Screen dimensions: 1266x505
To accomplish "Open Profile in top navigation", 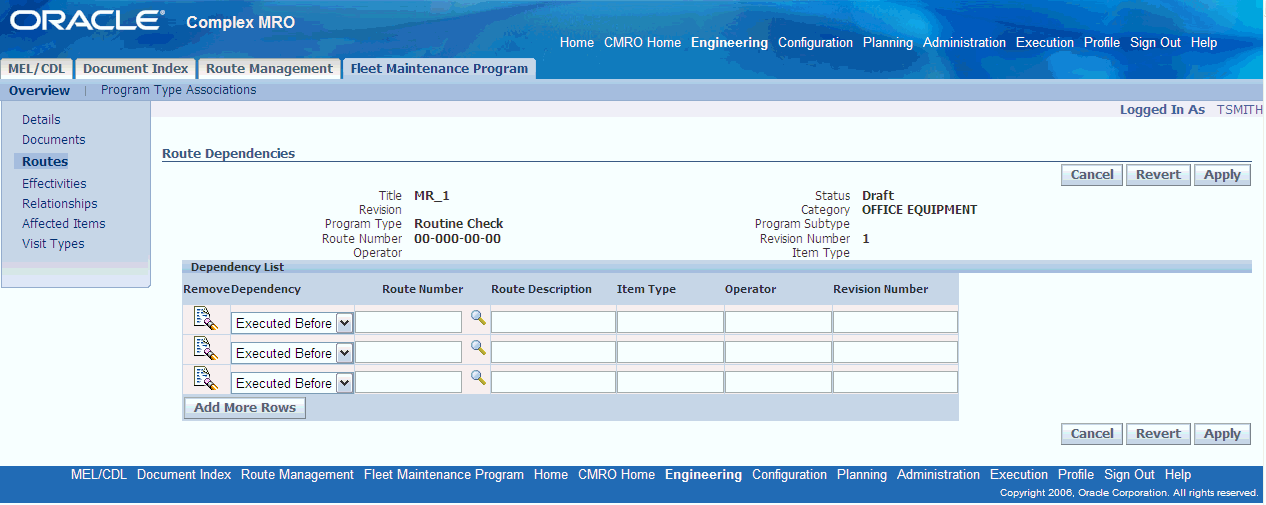I will (1102, 43).
